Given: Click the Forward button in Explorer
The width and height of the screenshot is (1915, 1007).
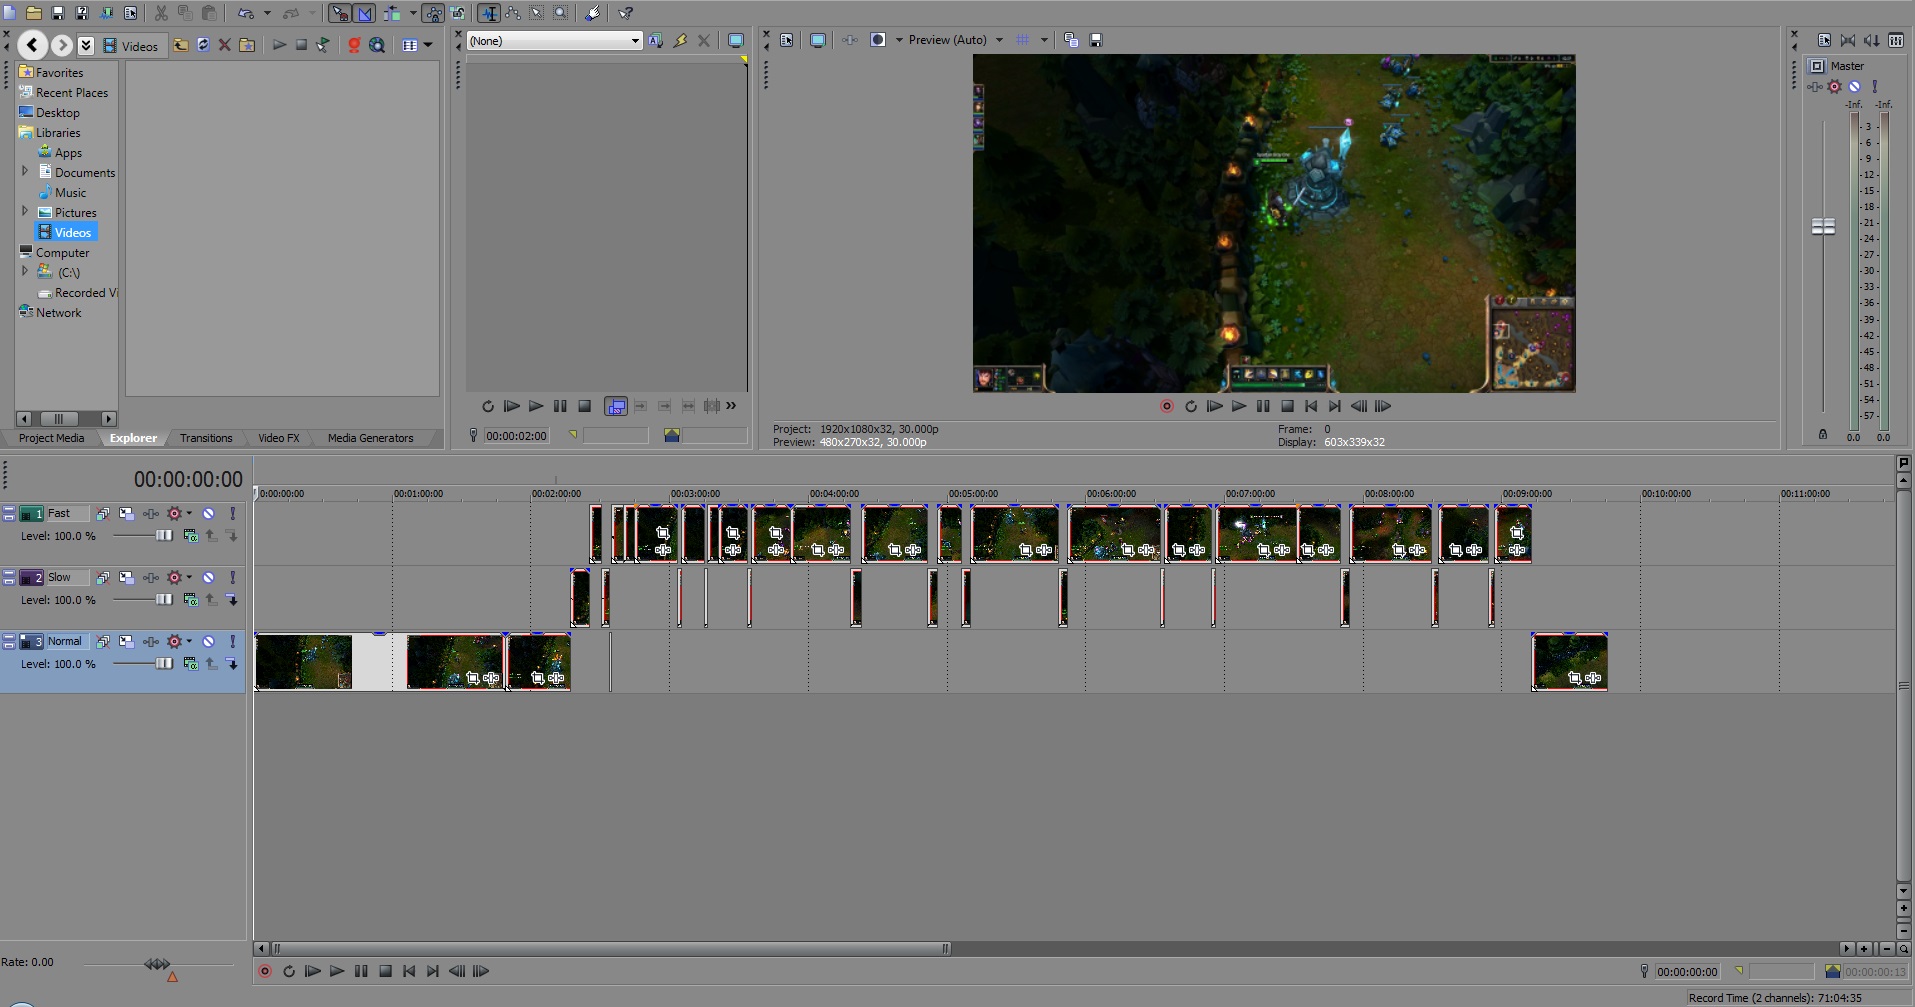Looking at the screenshot, I should point(62,45).
